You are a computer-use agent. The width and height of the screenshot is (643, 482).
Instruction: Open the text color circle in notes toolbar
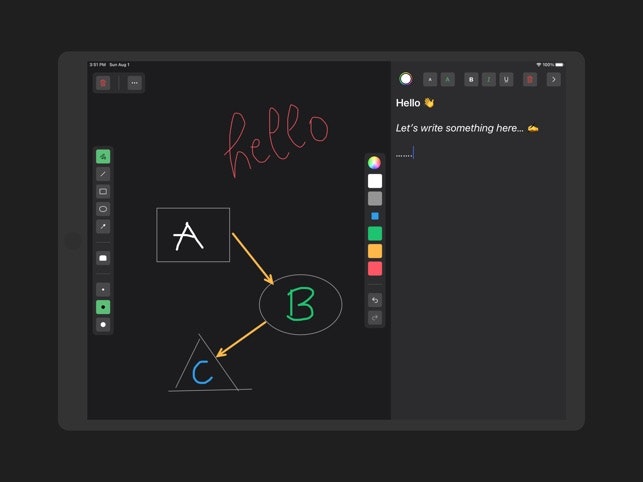click(x=406, y=79)
